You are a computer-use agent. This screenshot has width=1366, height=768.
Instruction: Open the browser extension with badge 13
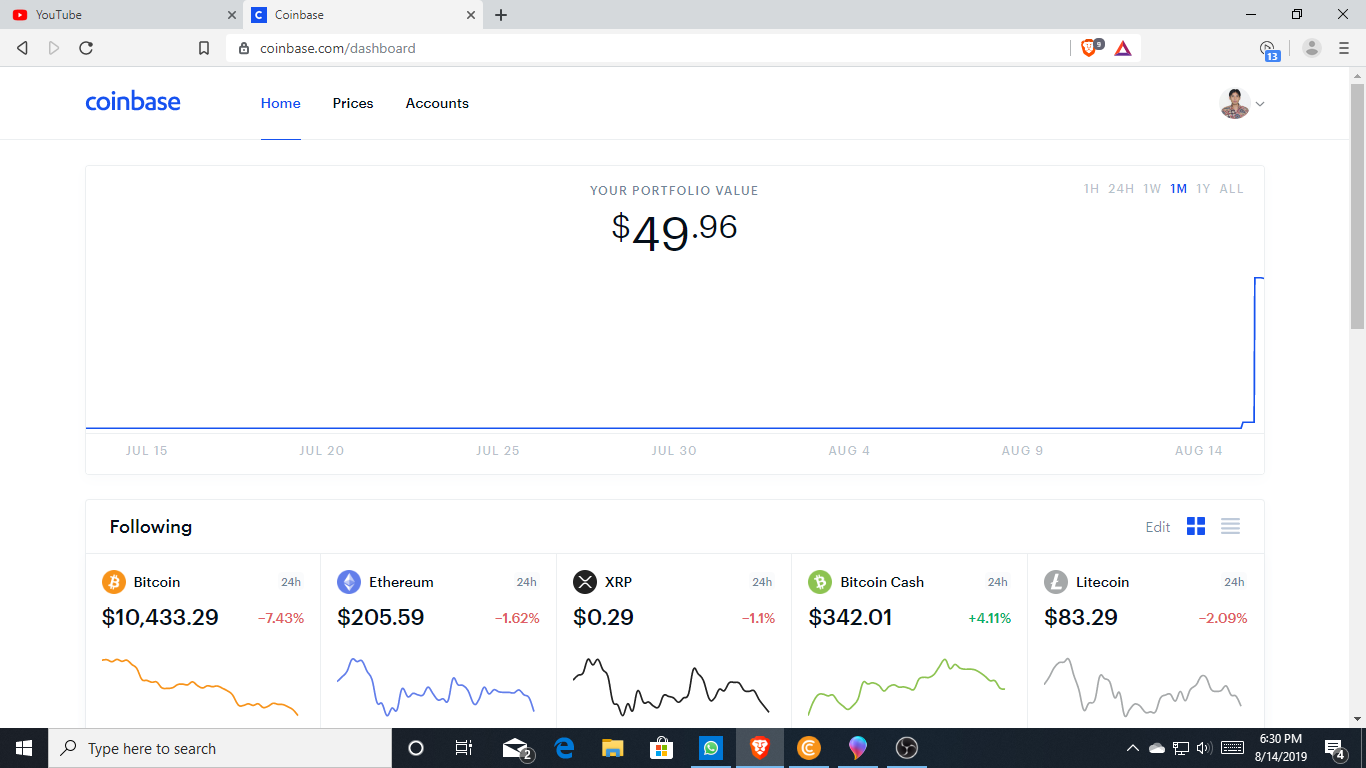pos(1269,50)
